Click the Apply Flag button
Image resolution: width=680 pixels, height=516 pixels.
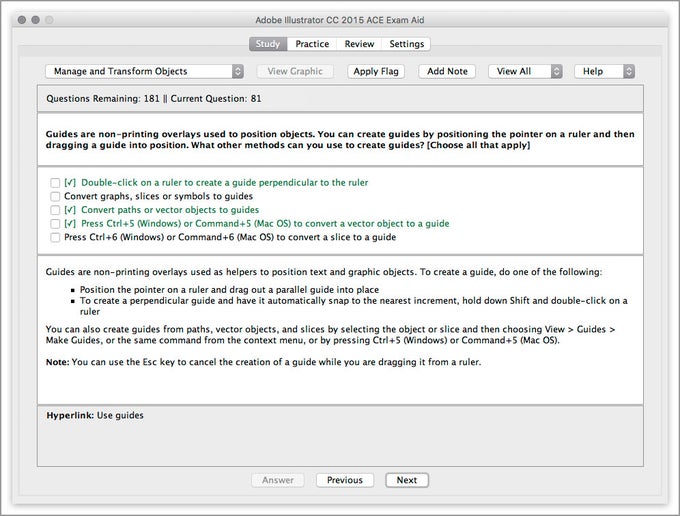click(x=376, y=71)
